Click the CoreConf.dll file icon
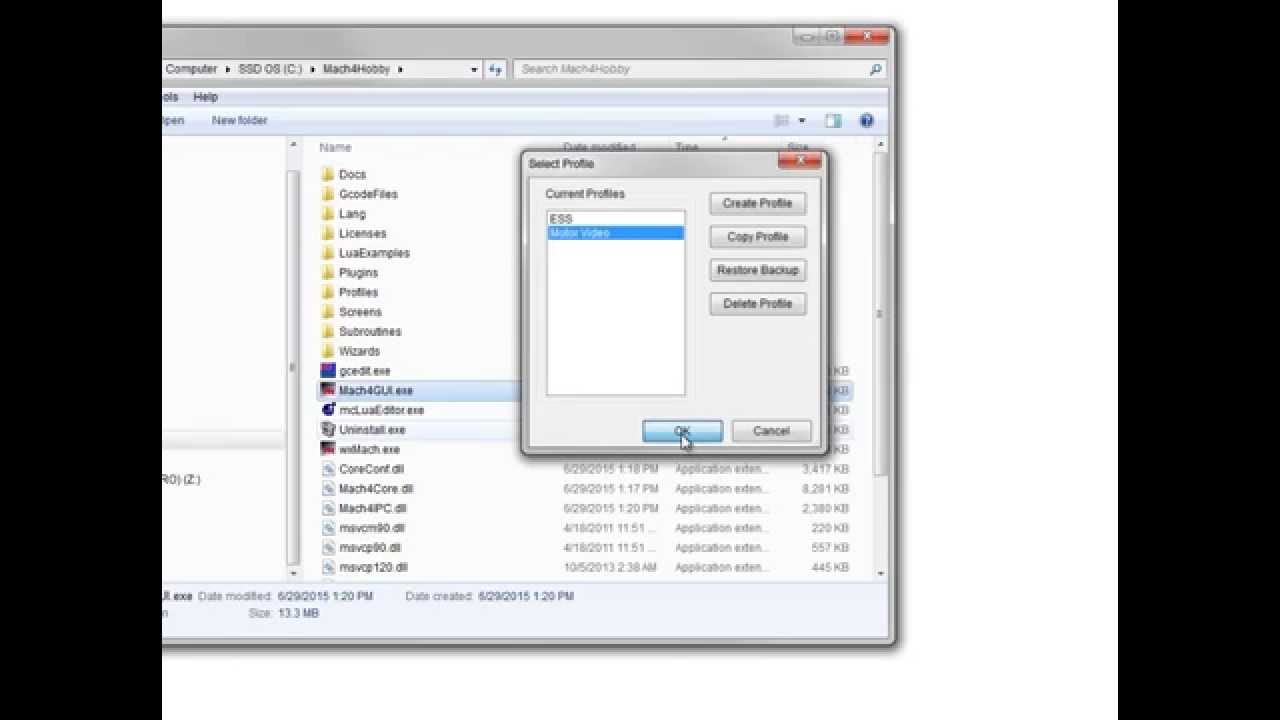This screenshot has height=720, width=1280. point(327,469)
